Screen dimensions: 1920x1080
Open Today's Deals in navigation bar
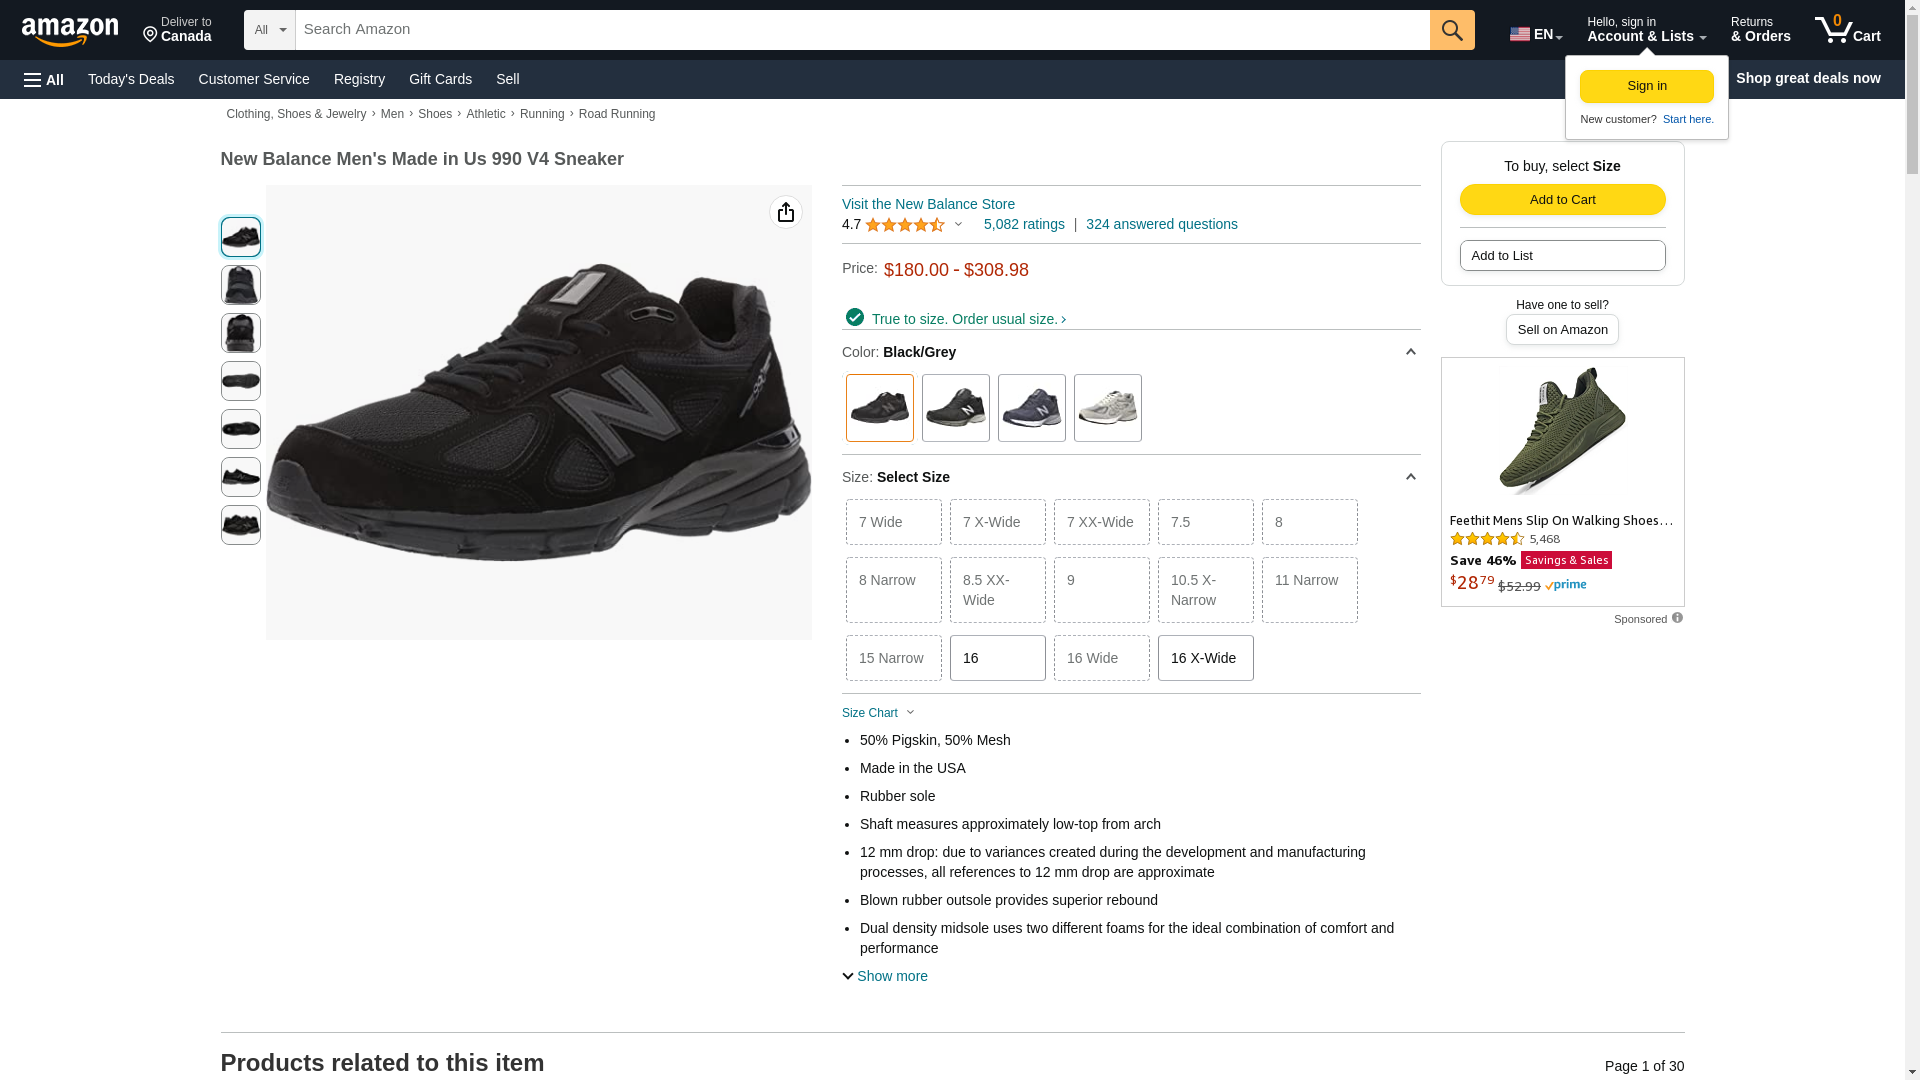tap(131, 79)
